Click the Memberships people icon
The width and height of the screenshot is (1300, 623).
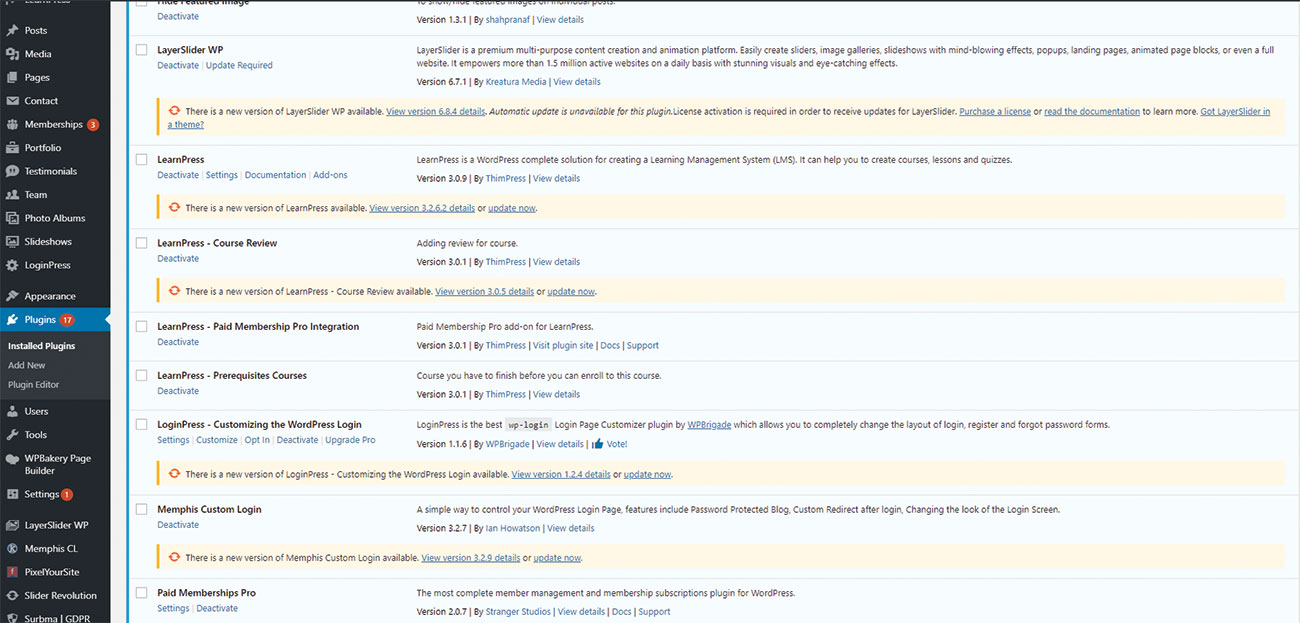click(x=12, y=125)
